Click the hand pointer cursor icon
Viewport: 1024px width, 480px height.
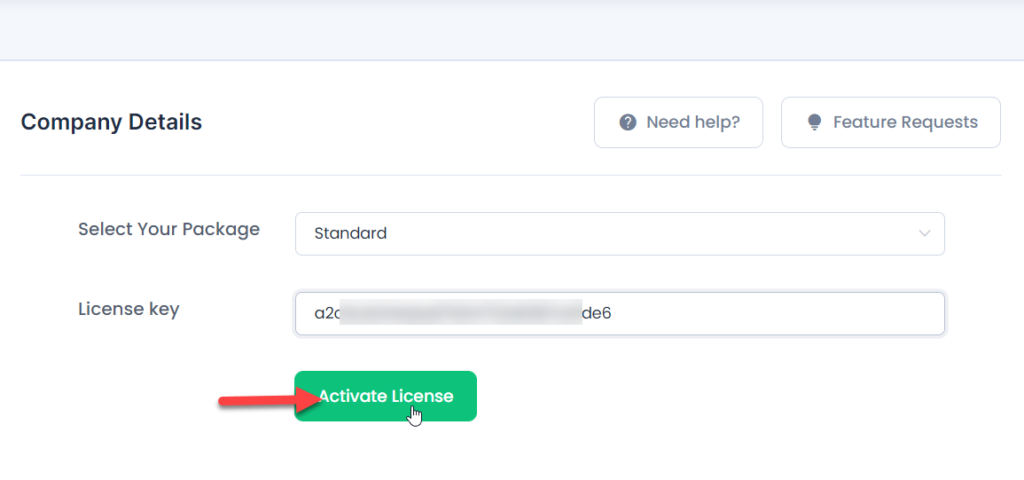click(415, 416)
